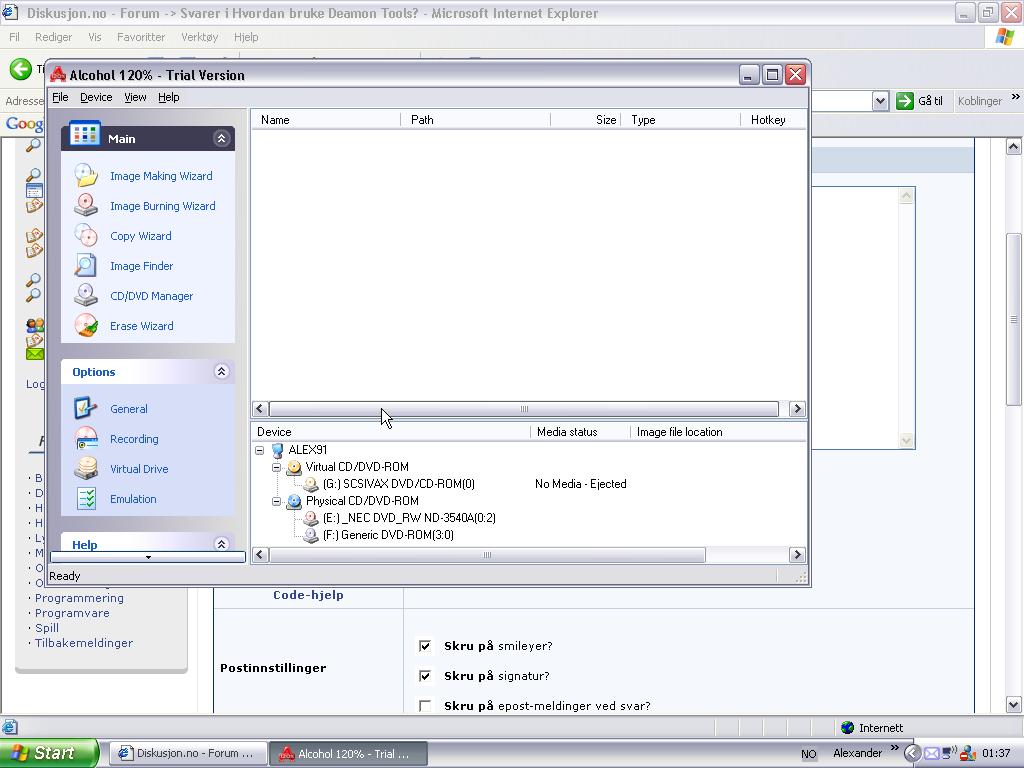Open the Internet Explorer address bar dropdown

point(880,101)
